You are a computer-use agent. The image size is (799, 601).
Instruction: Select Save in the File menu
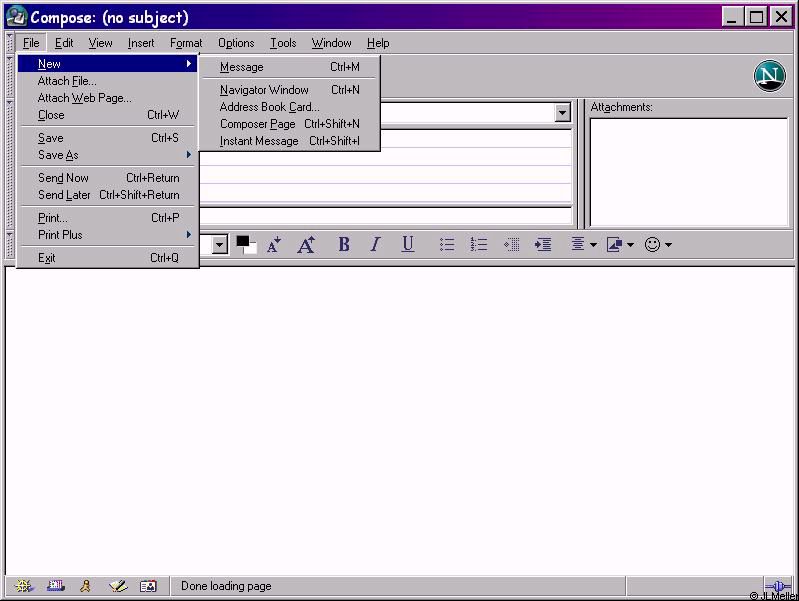pyautogui.click(x=108, y=138)
